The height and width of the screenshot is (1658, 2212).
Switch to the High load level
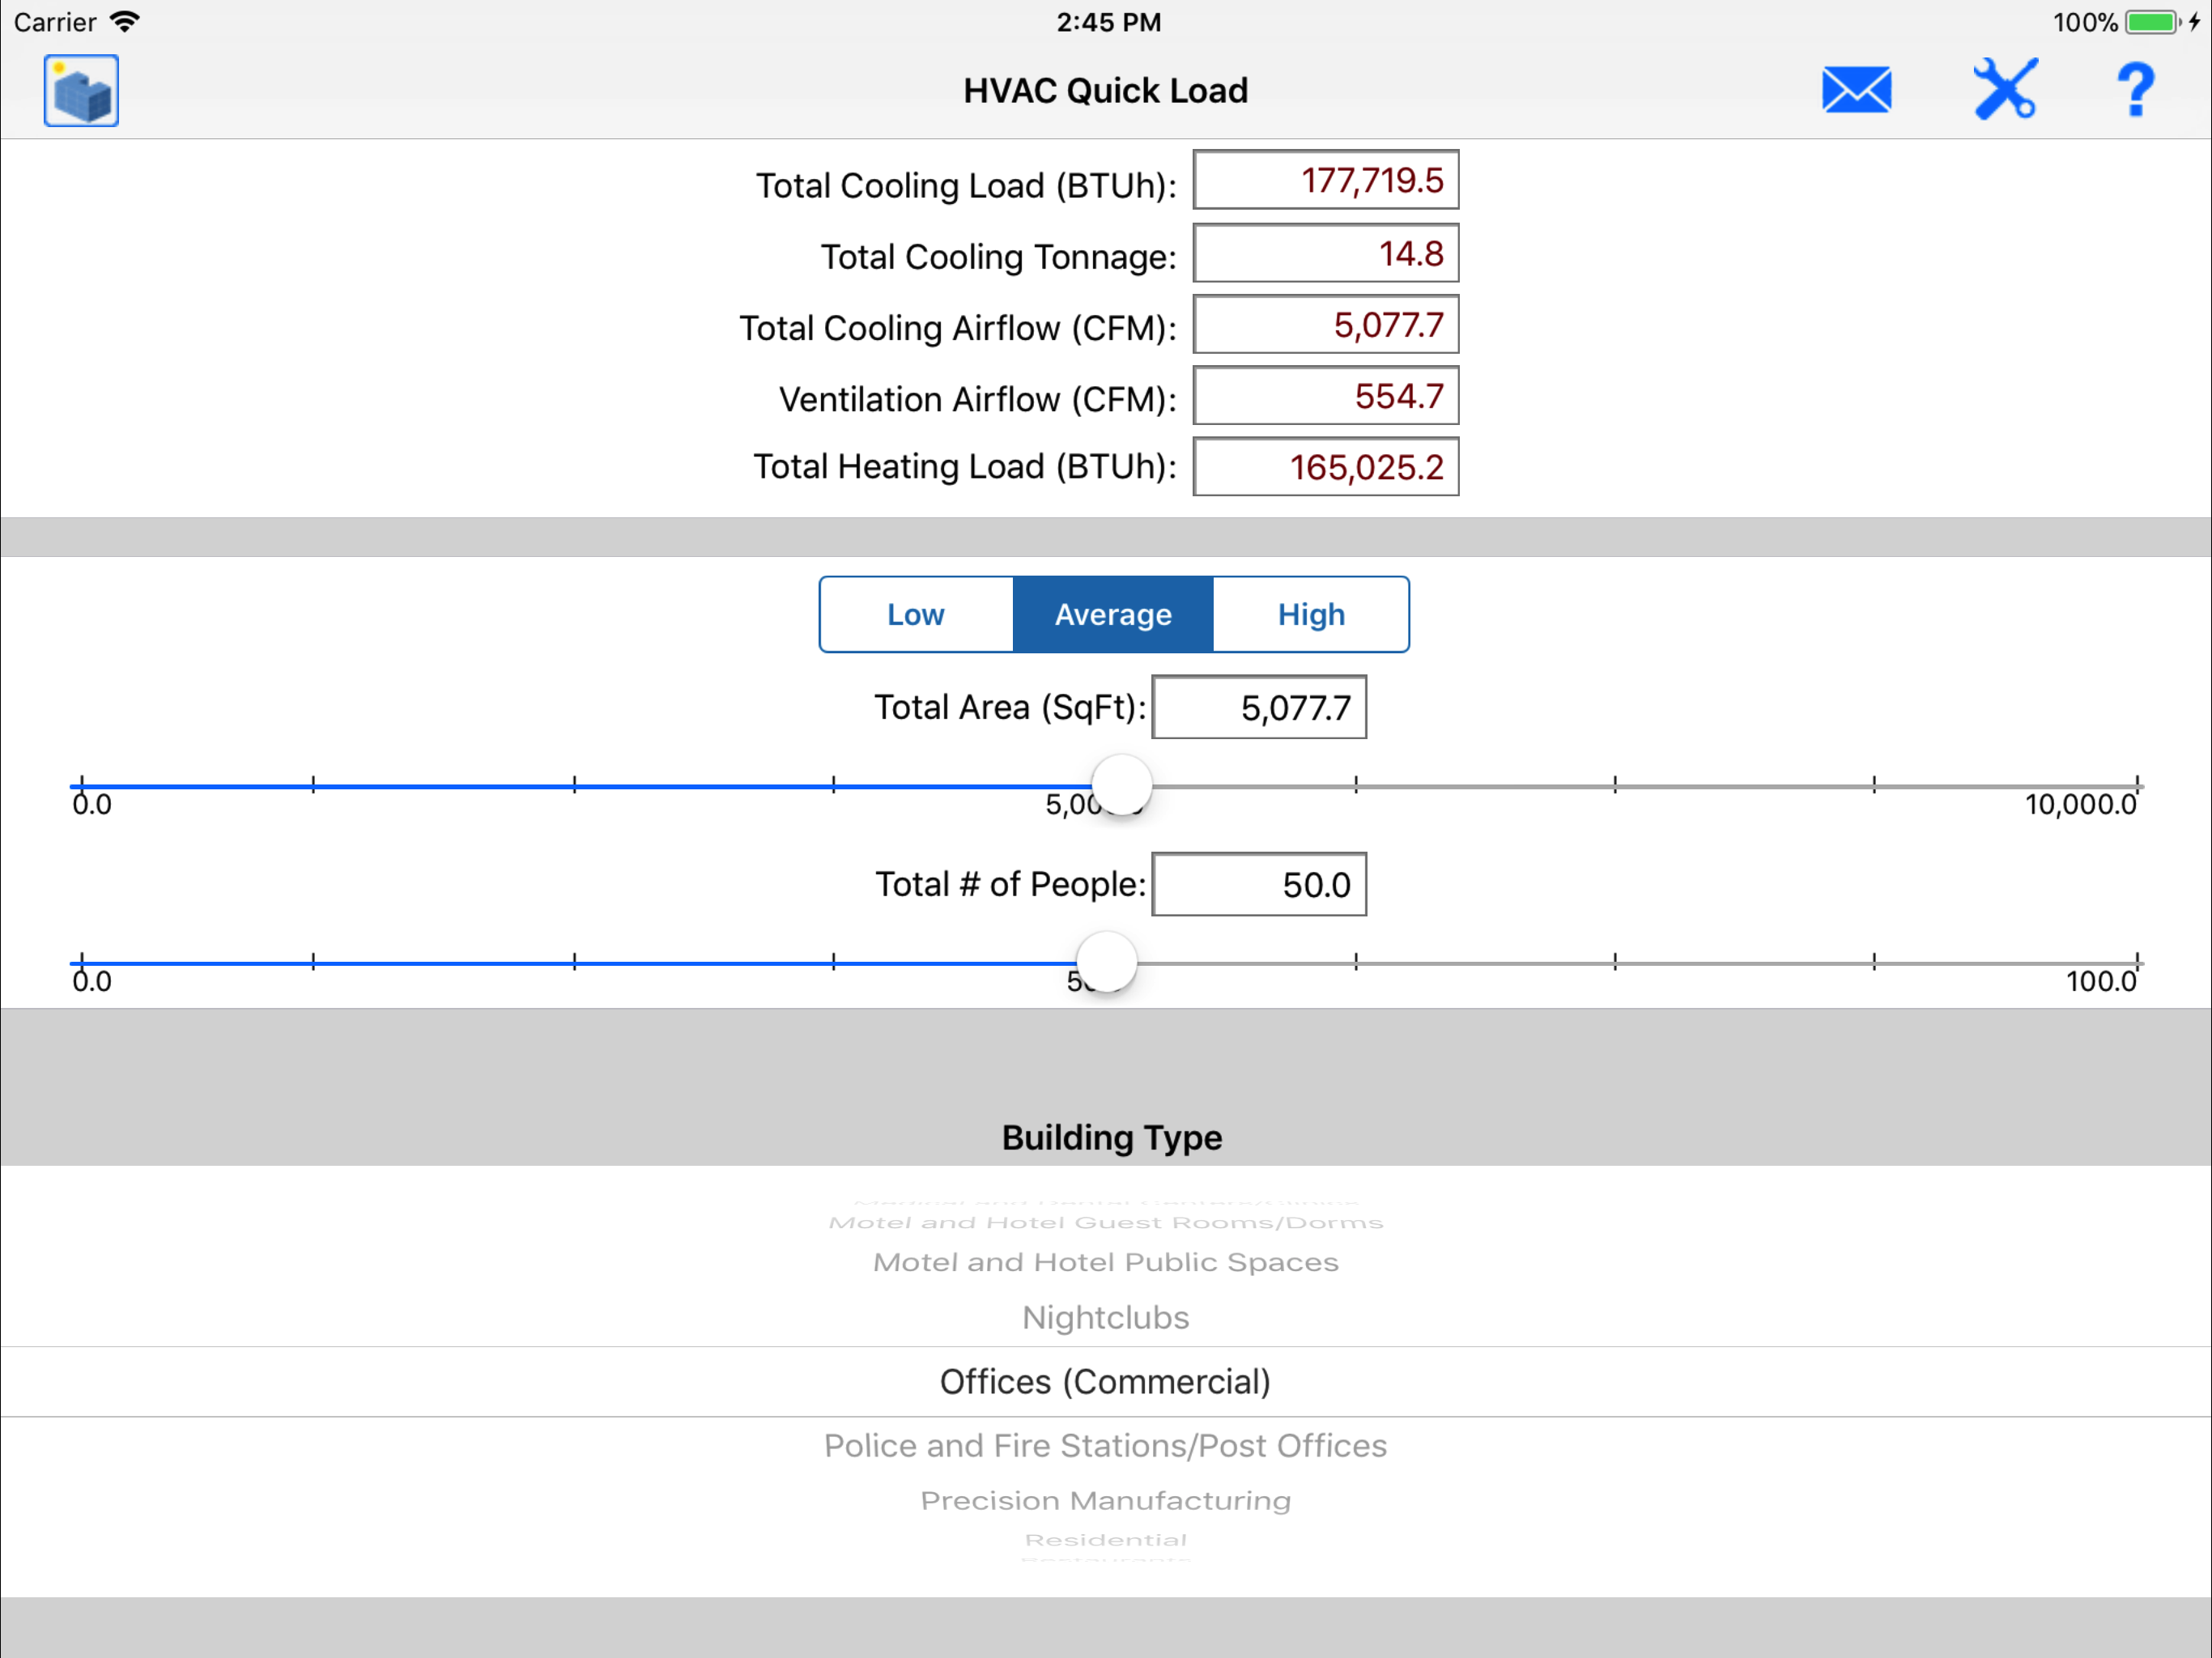pyautogui.click(x=1311, y=614)
